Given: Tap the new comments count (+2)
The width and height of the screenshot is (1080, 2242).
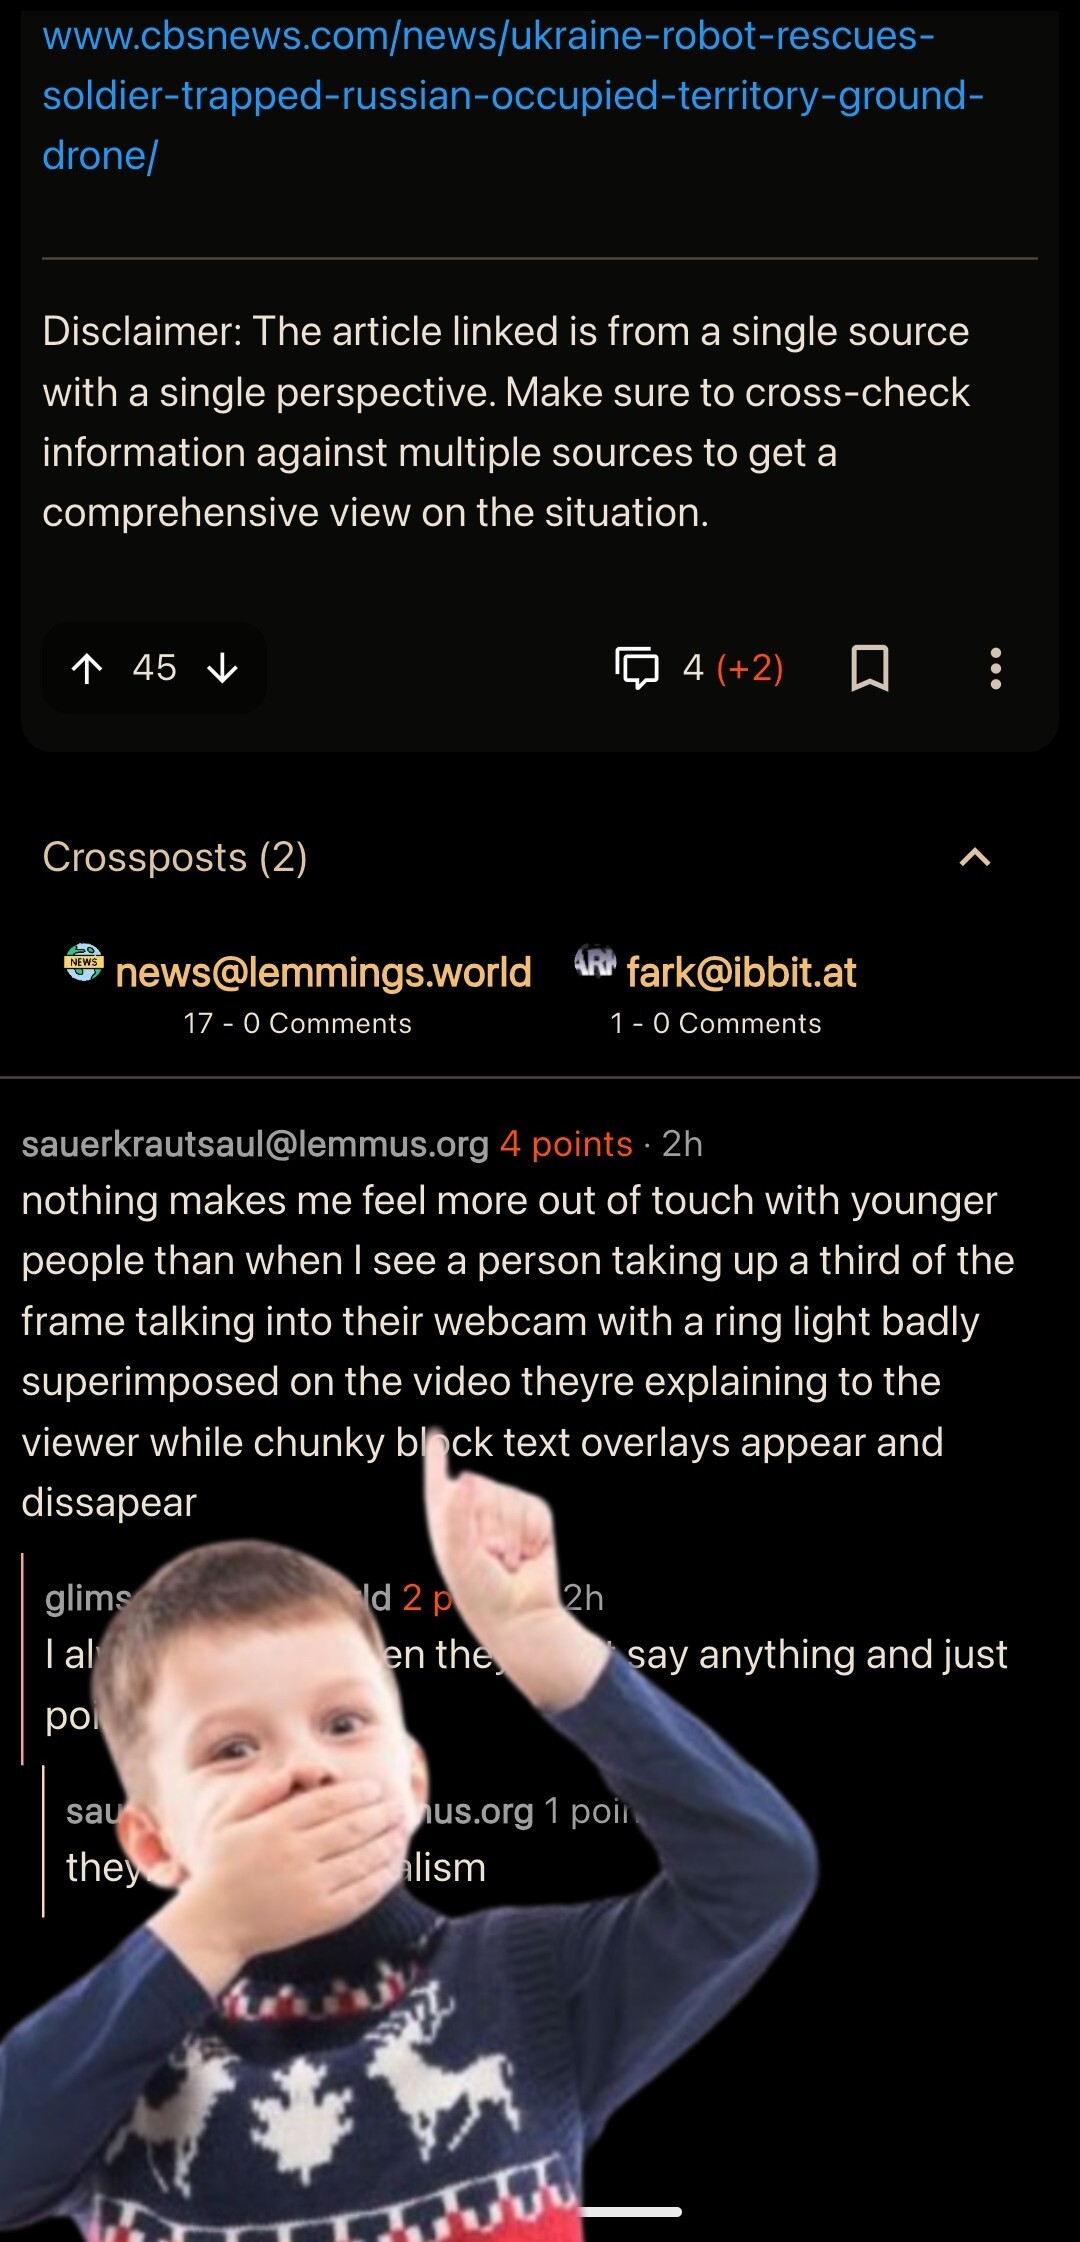Looking at the screenshot, I should pyautogui.click(x=750, y=668).
